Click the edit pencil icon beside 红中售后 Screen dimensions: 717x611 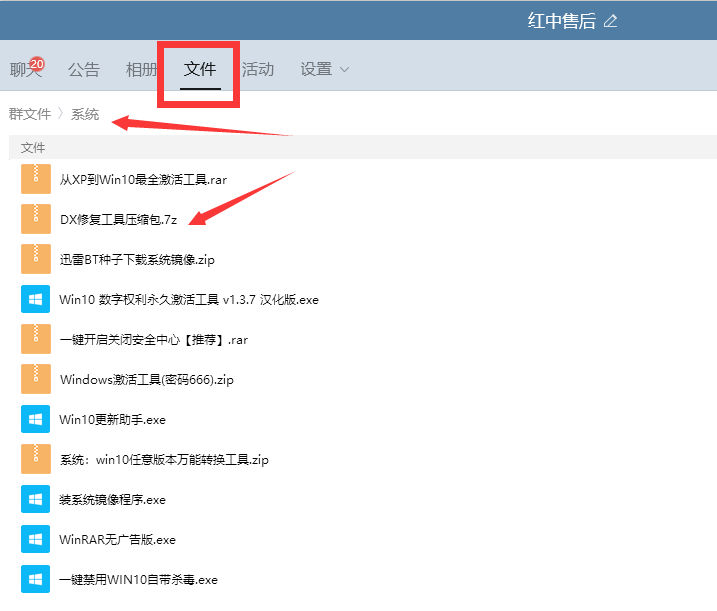pyautogui.click(x=610, y=21)
